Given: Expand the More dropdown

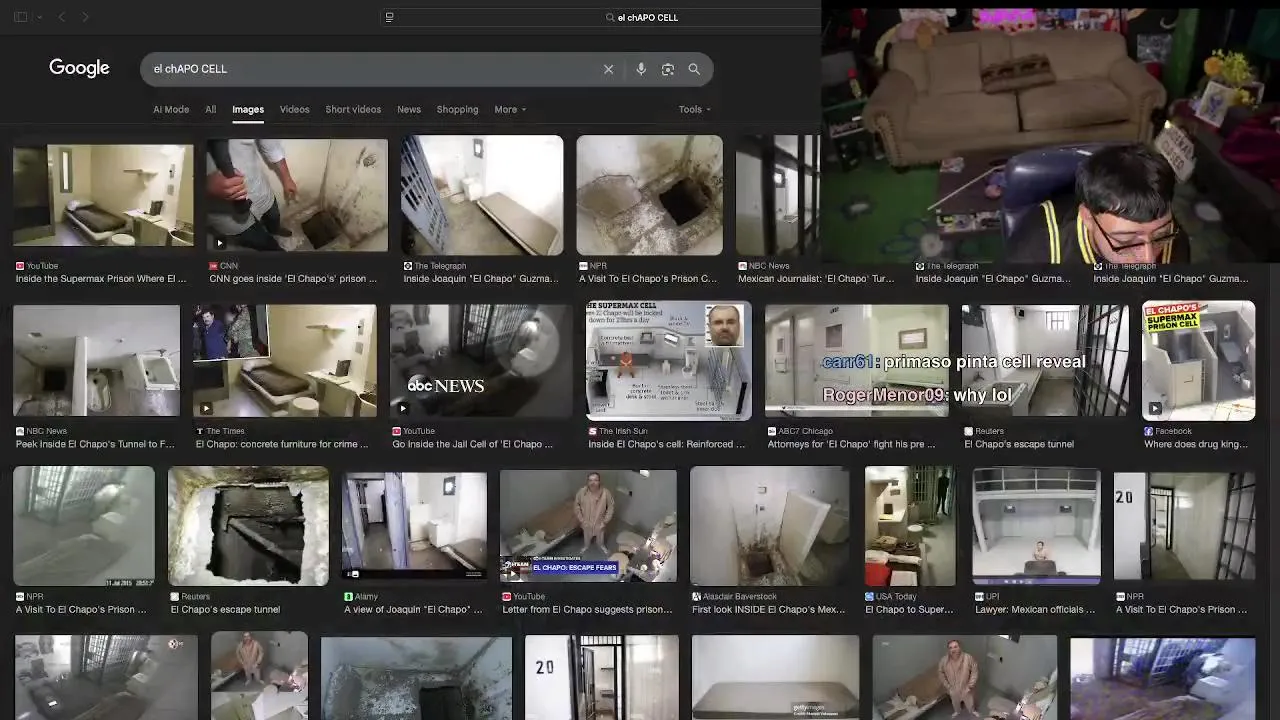Looking at the screenshot, I should [x=510, y=109].
